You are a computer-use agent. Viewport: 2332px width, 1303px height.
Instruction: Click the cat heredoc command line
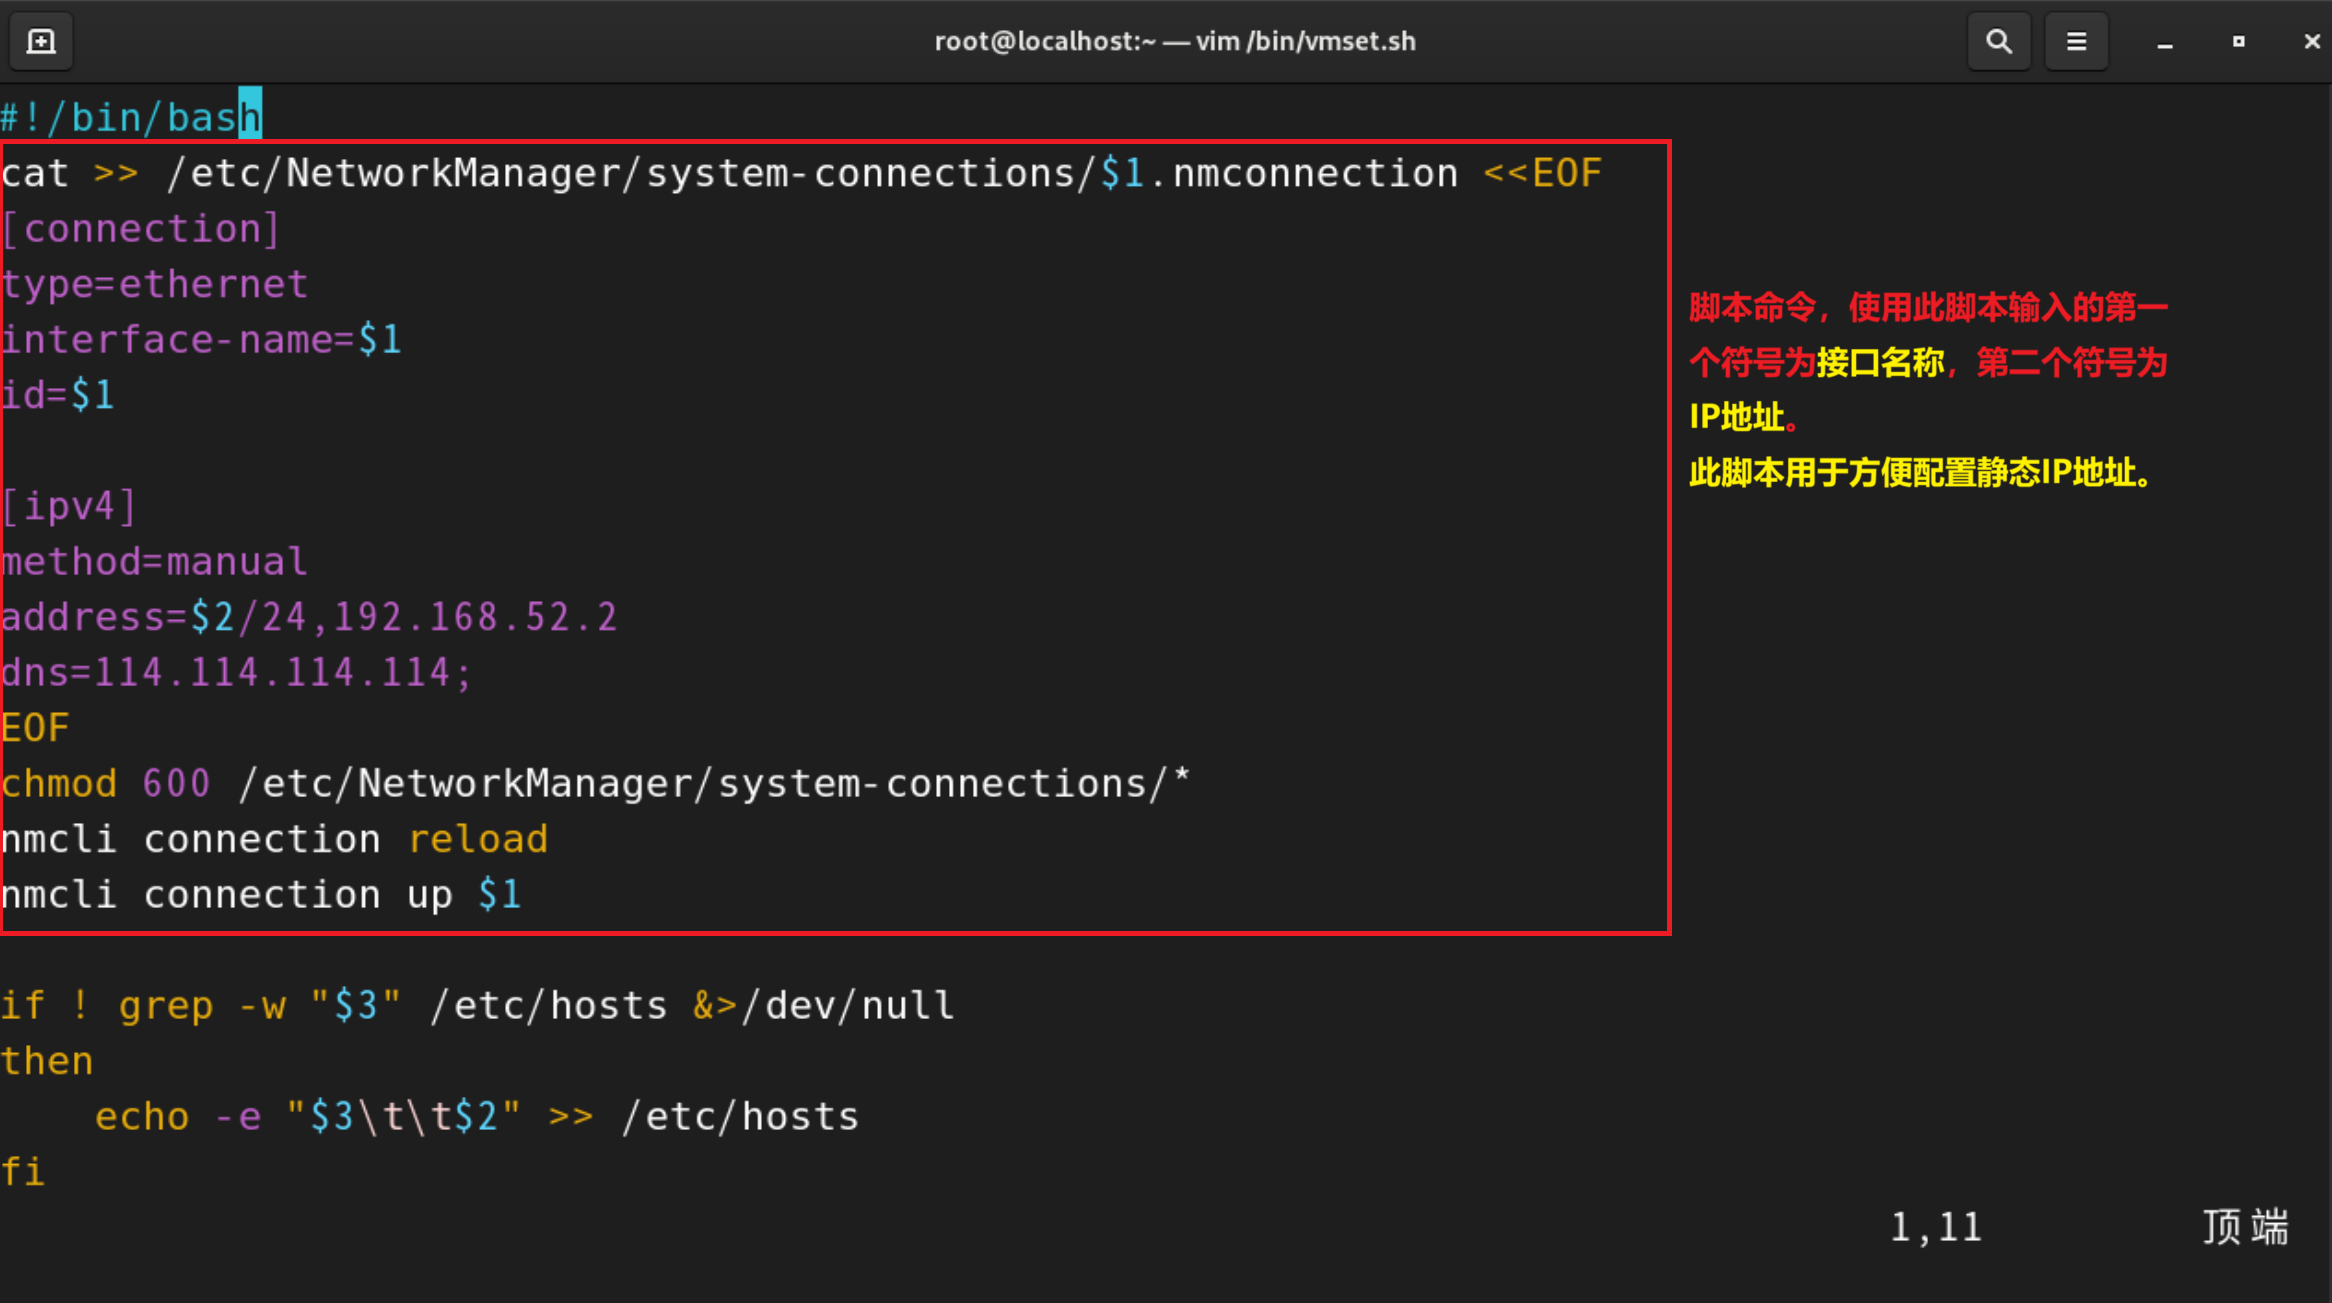pyautogui.click(x=800, y=174)
